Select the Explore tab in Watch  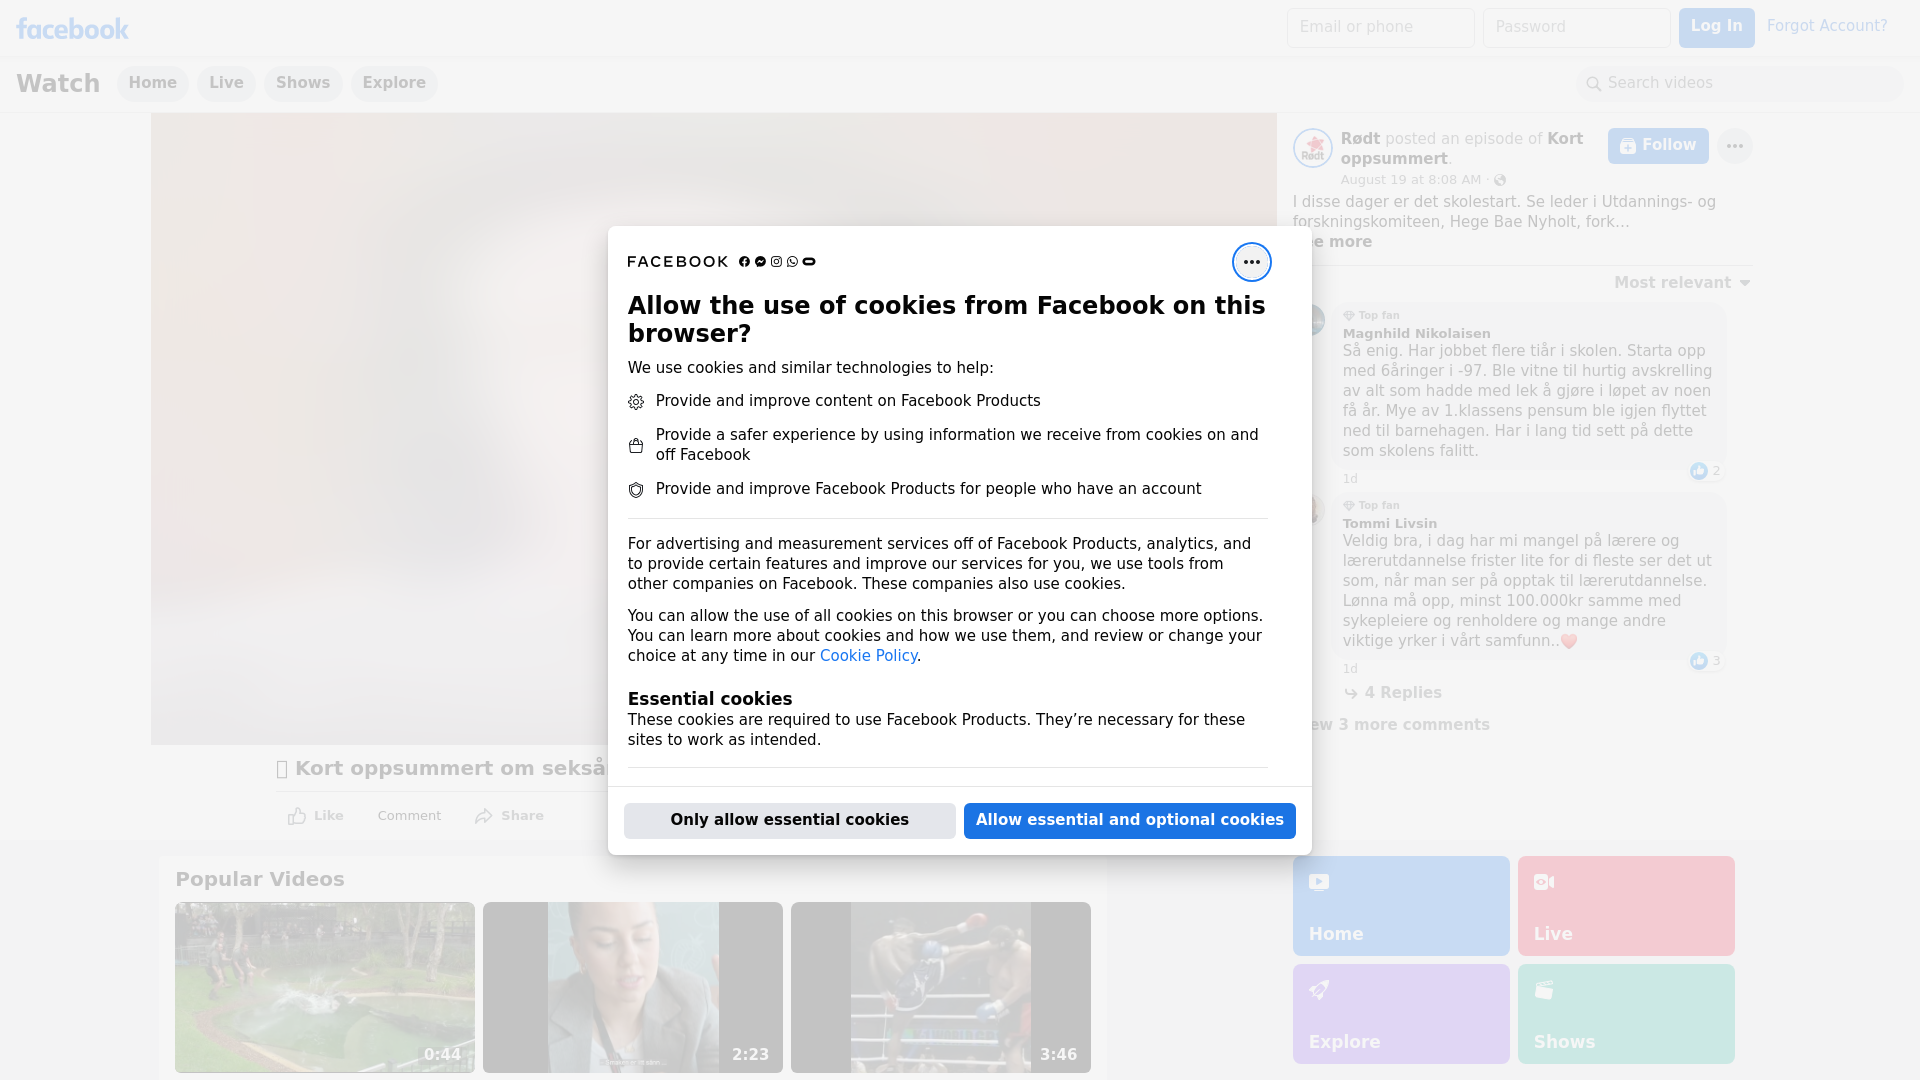394,83
